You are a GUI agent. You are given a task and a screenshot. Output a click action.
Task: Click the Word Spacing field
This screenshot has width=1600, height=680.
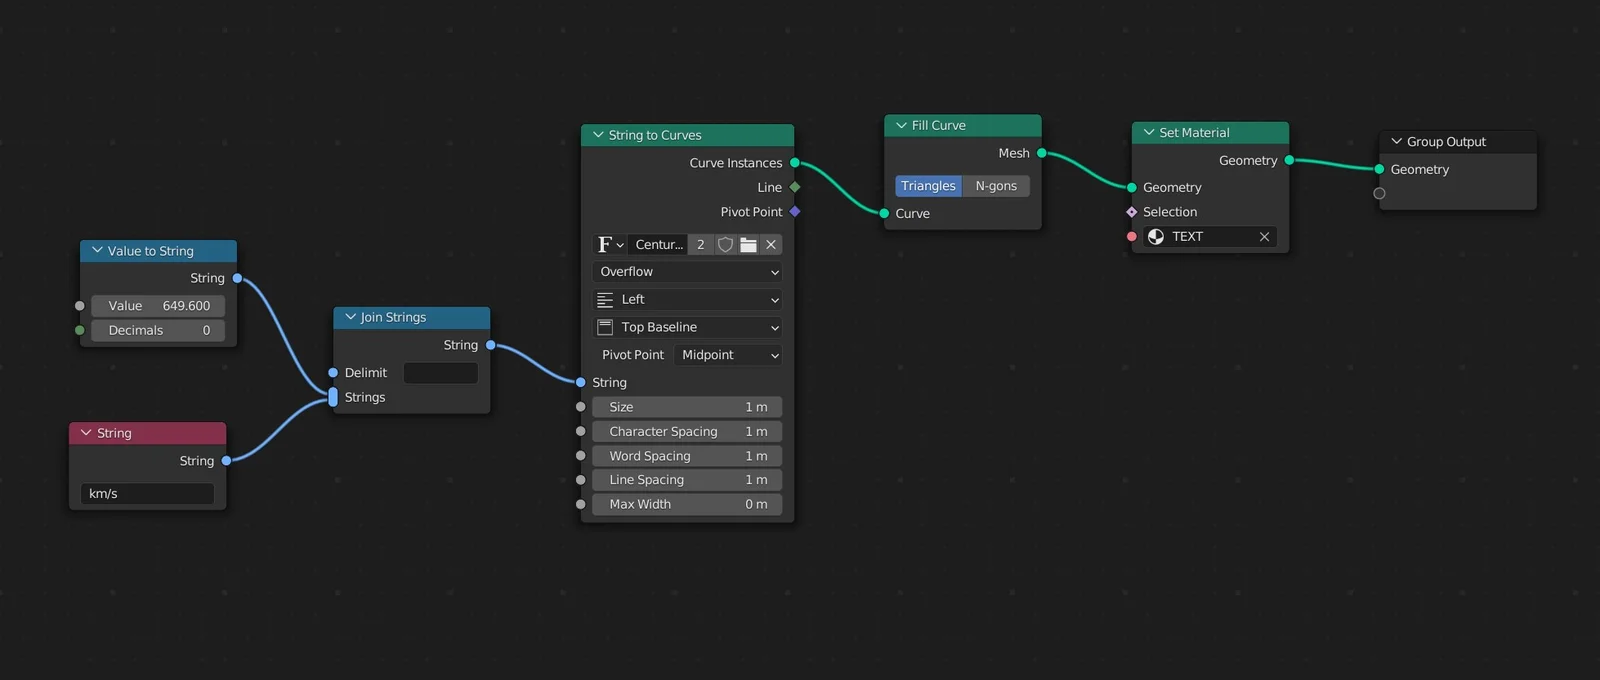[687, 456]
